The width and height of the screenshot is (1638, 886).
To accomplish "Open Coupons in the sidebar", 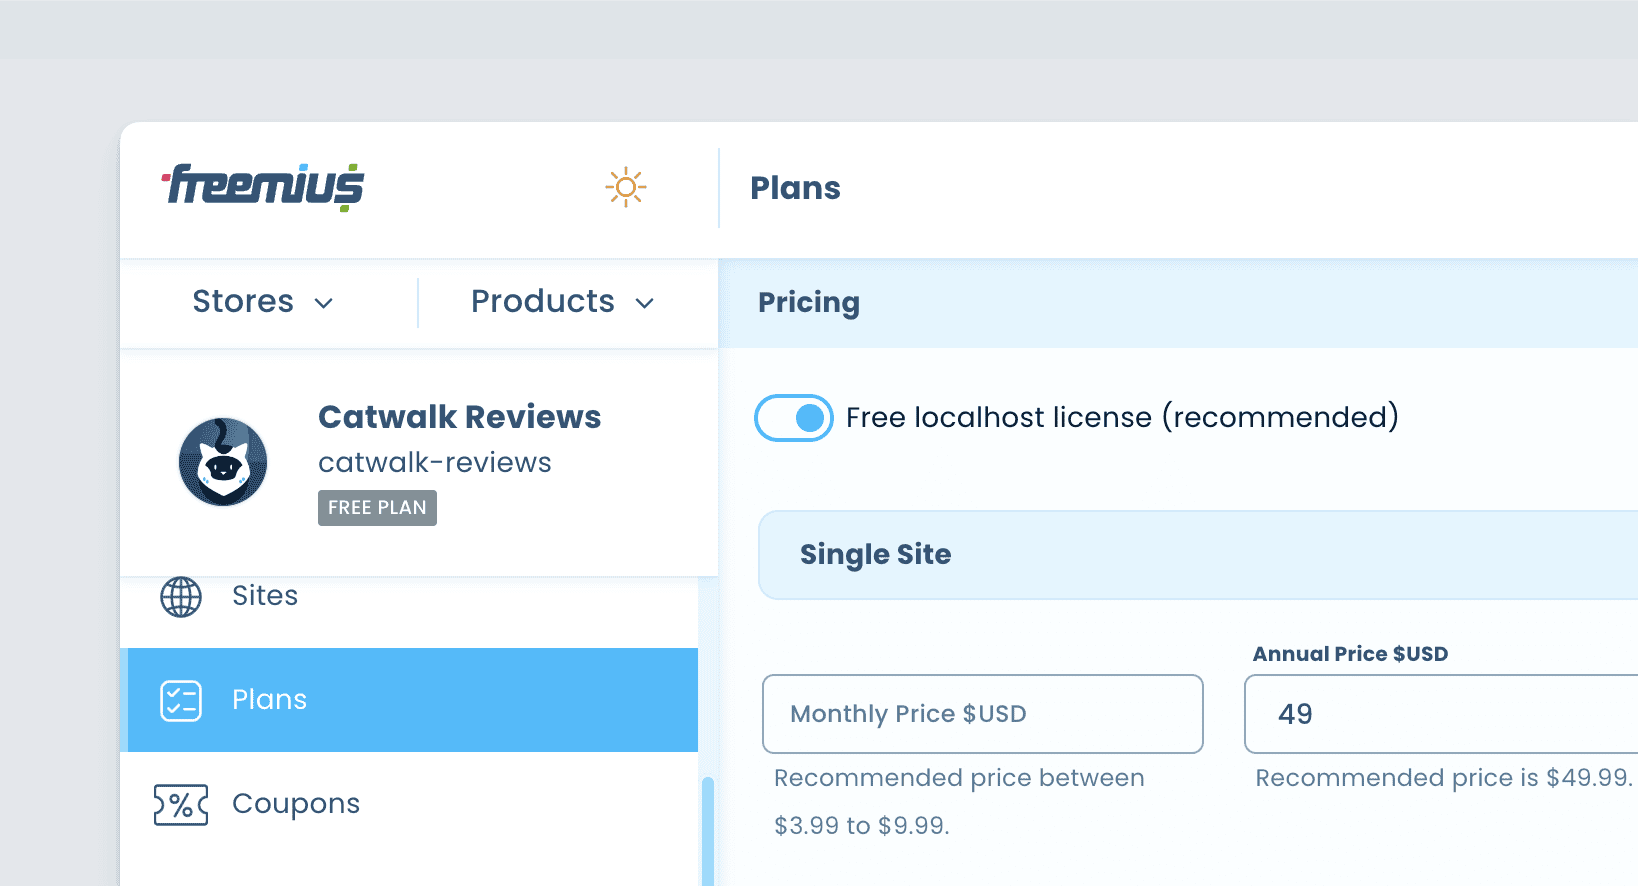I will 409,804.
